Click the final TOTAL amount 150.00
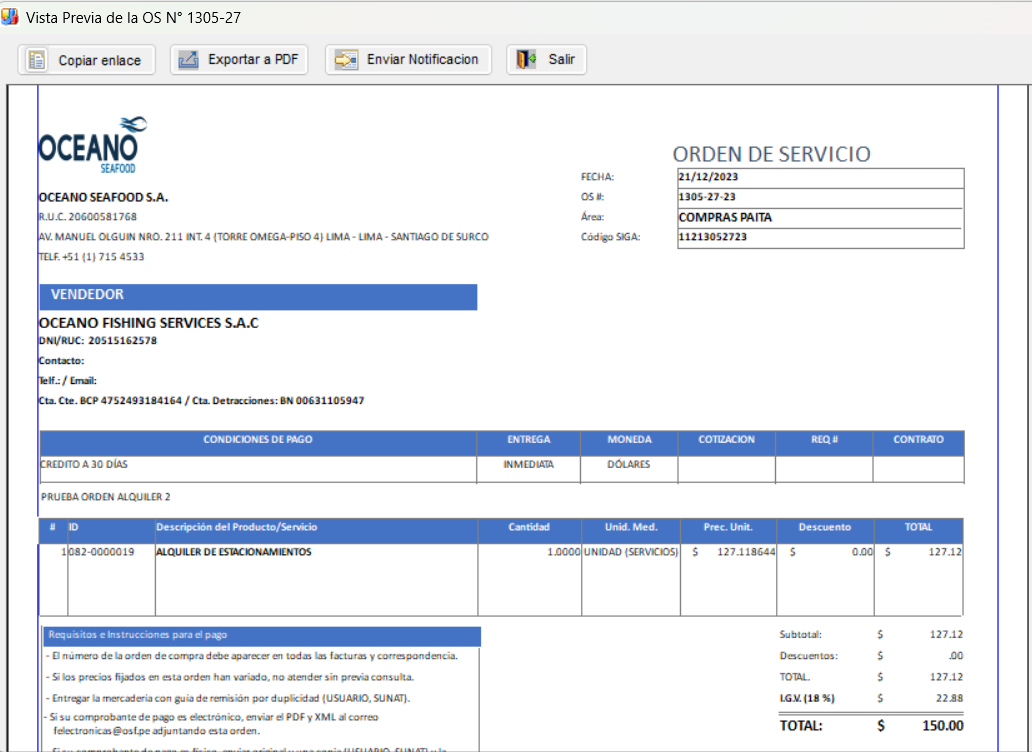This screenshot has height=752, width=1032. tap(942, 726)
